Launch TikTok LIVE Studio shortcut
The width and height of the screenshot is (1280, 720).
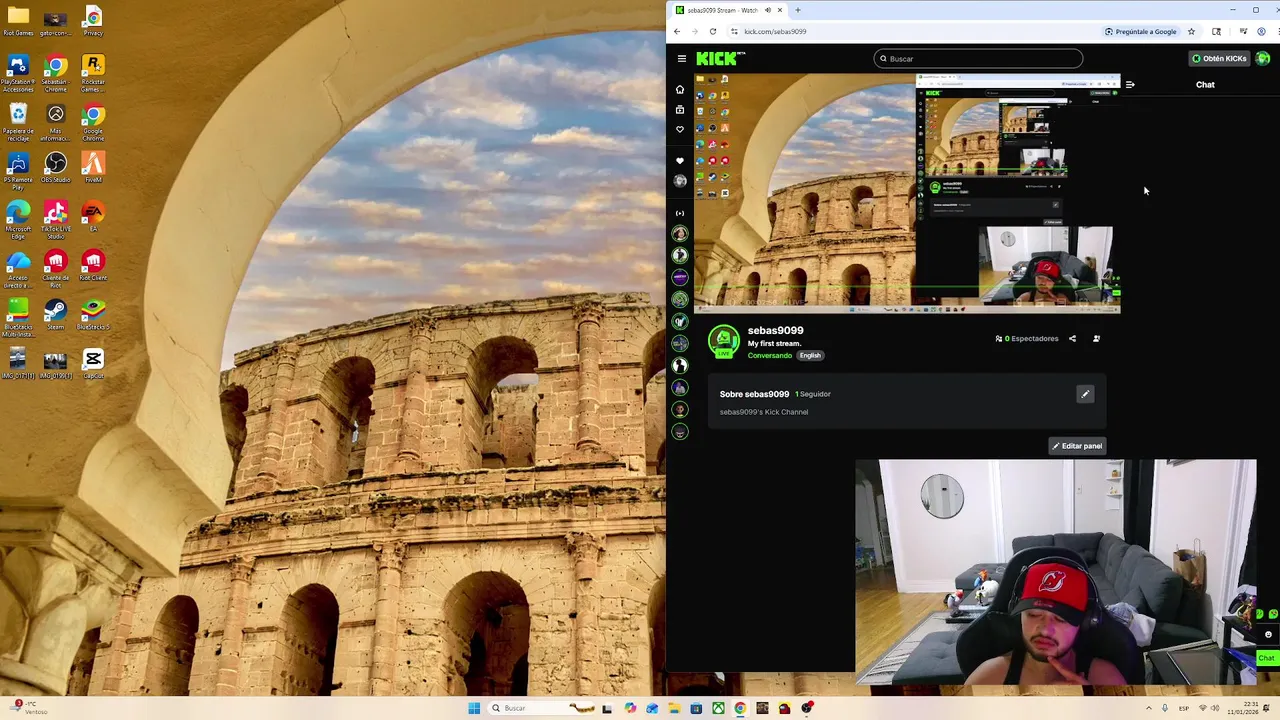click(x=55, y=219)
